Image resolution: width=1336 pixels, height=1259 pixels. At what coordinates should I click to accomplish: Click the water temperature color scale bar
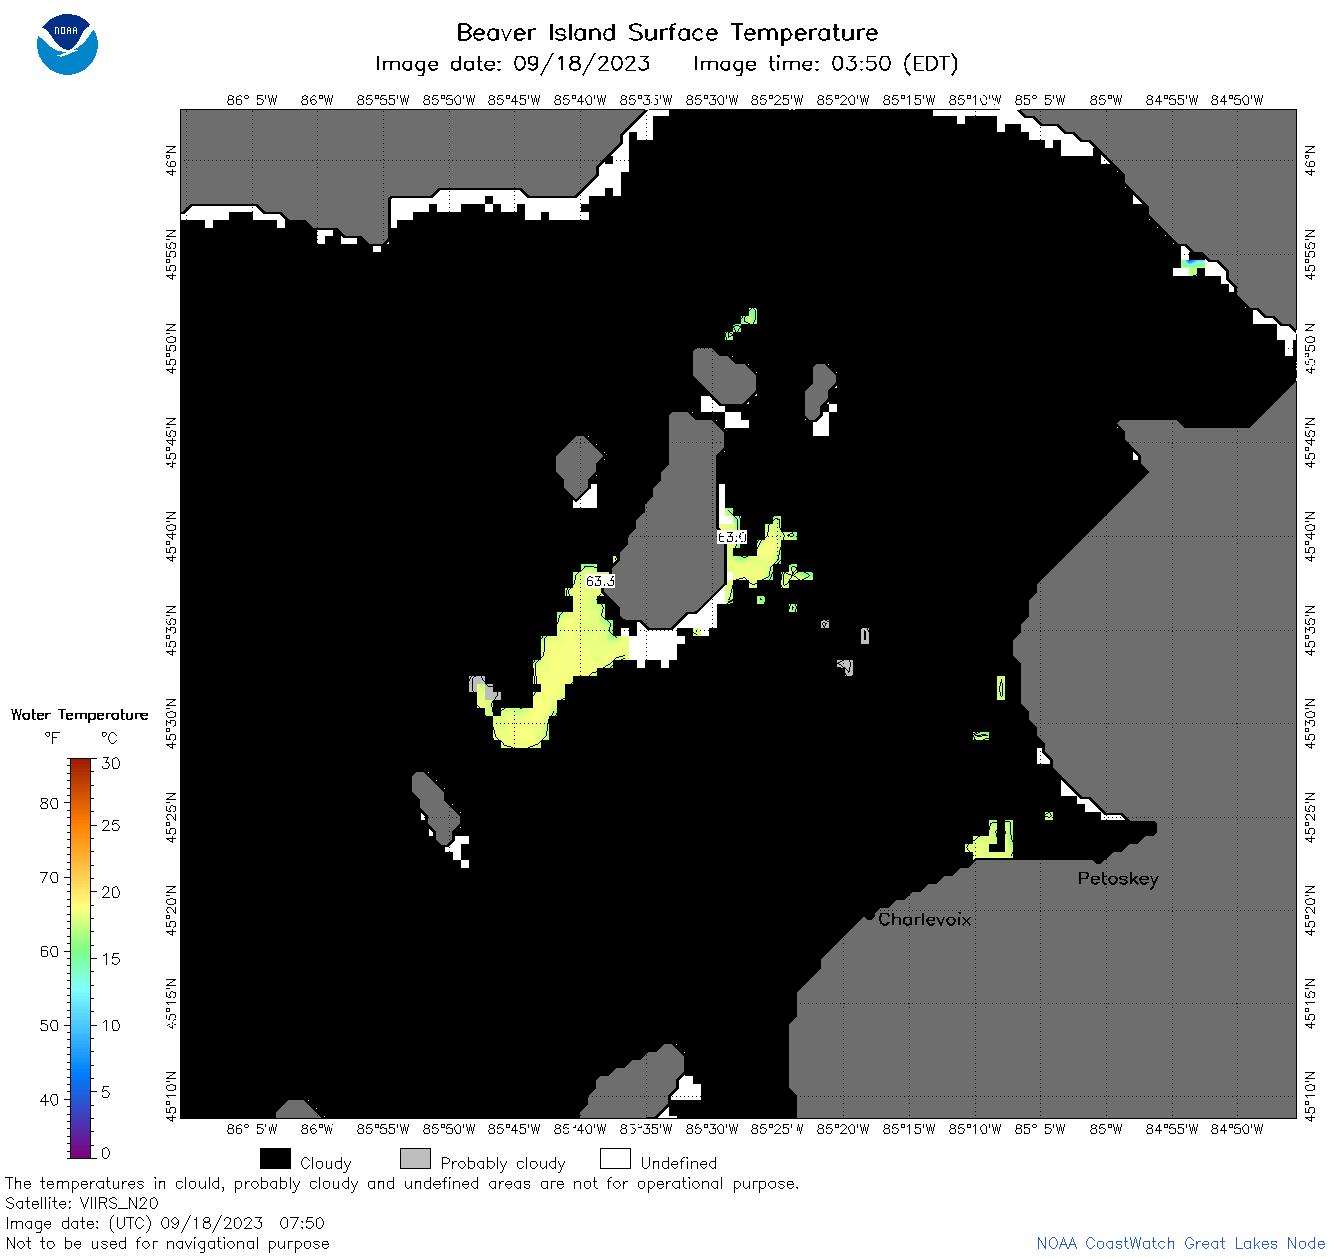tap(80, 957)
